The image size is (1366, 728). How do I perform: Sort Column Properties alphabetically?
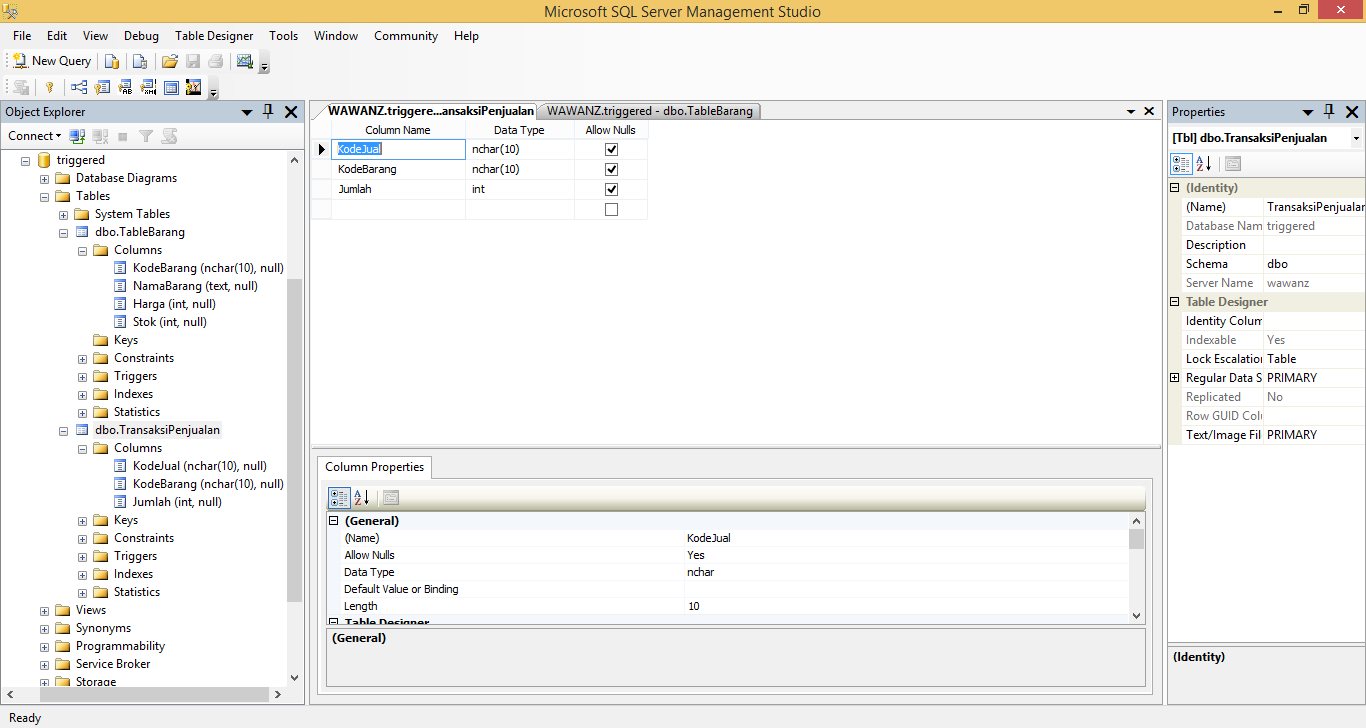tap(362, 497)
